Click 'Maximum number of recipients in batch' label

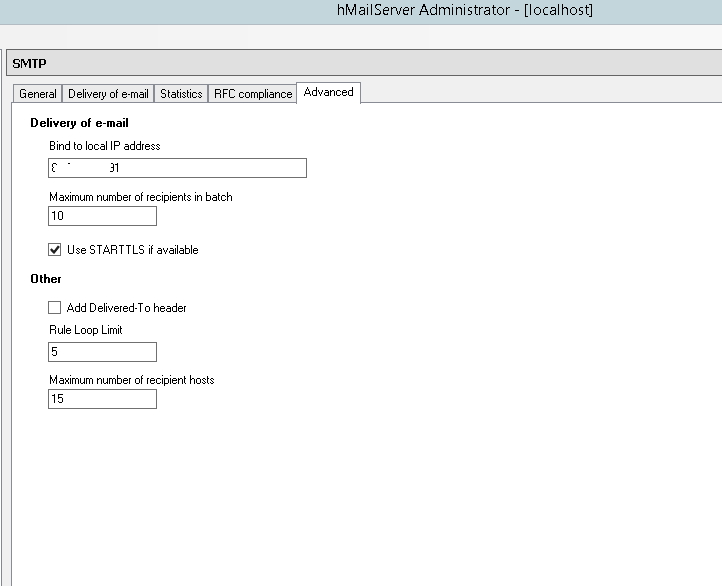[x=140, y=197]
